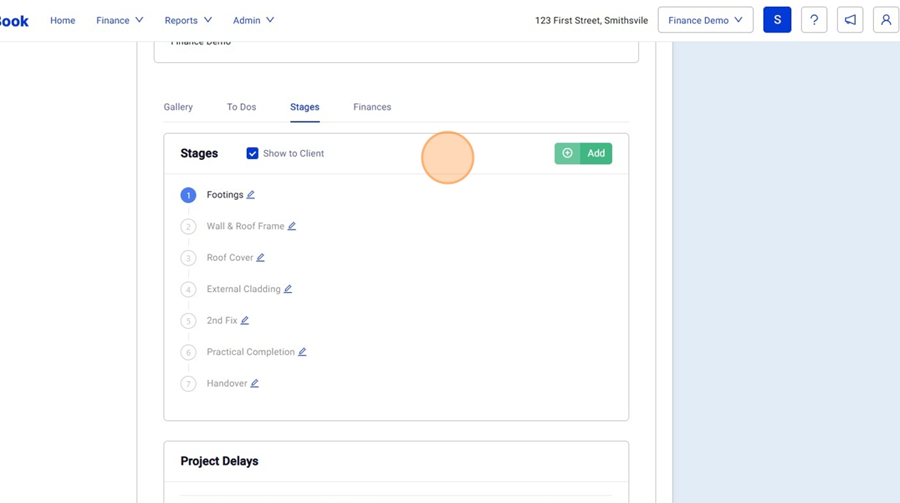
Task: Select stage step circle number 1
Action: pos(188,195)
